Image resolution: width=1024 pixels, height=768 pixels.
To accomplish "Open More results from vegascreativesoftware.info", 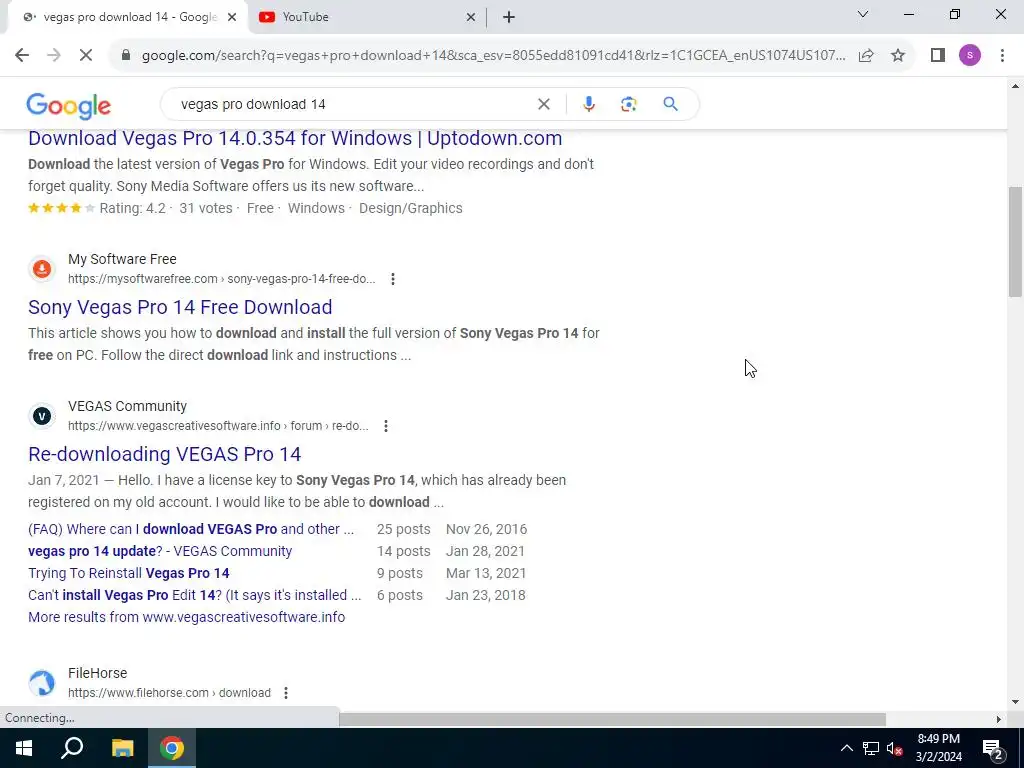I will tap(186, 617).
